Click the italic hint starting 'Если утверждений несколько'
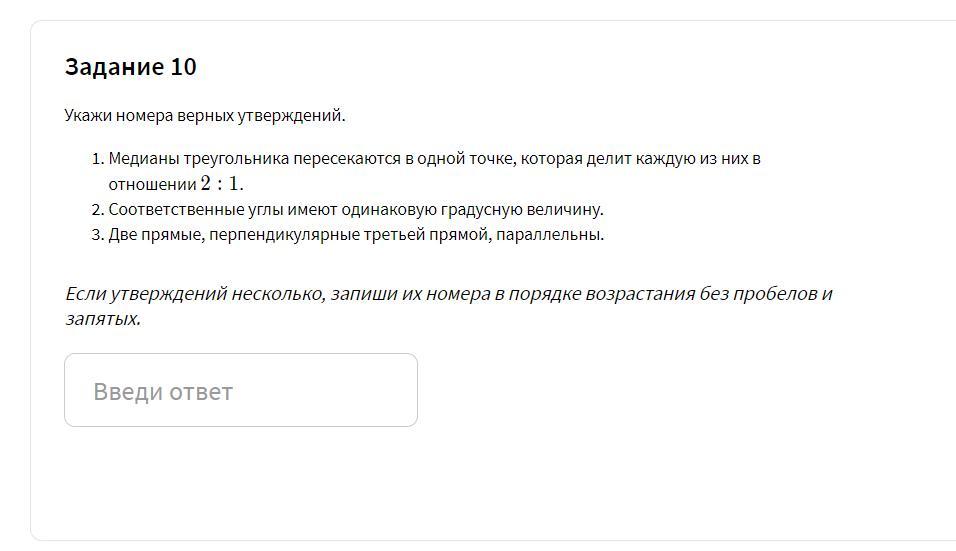This screenshot has width=956, height=551. pos(449,306)
